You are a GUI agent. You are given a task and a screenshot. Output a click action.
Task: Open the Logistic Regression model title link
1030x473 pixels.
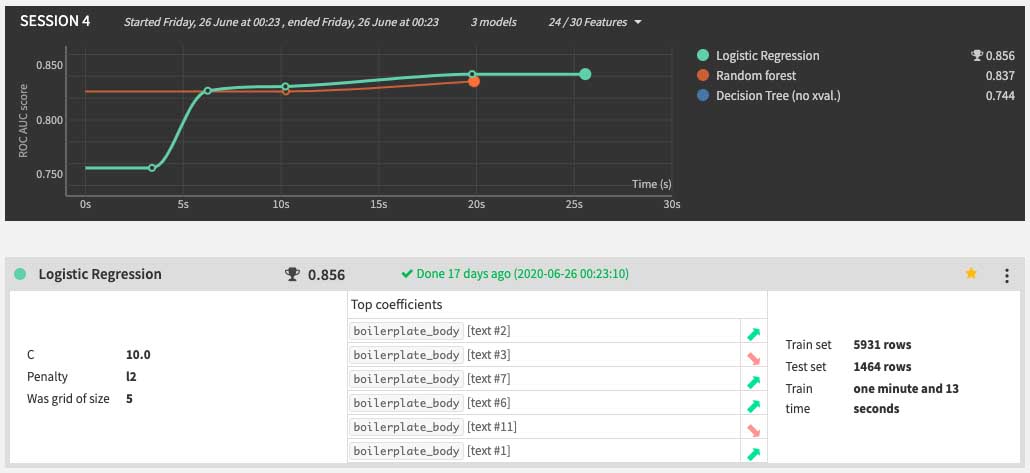tap(100, 274)
